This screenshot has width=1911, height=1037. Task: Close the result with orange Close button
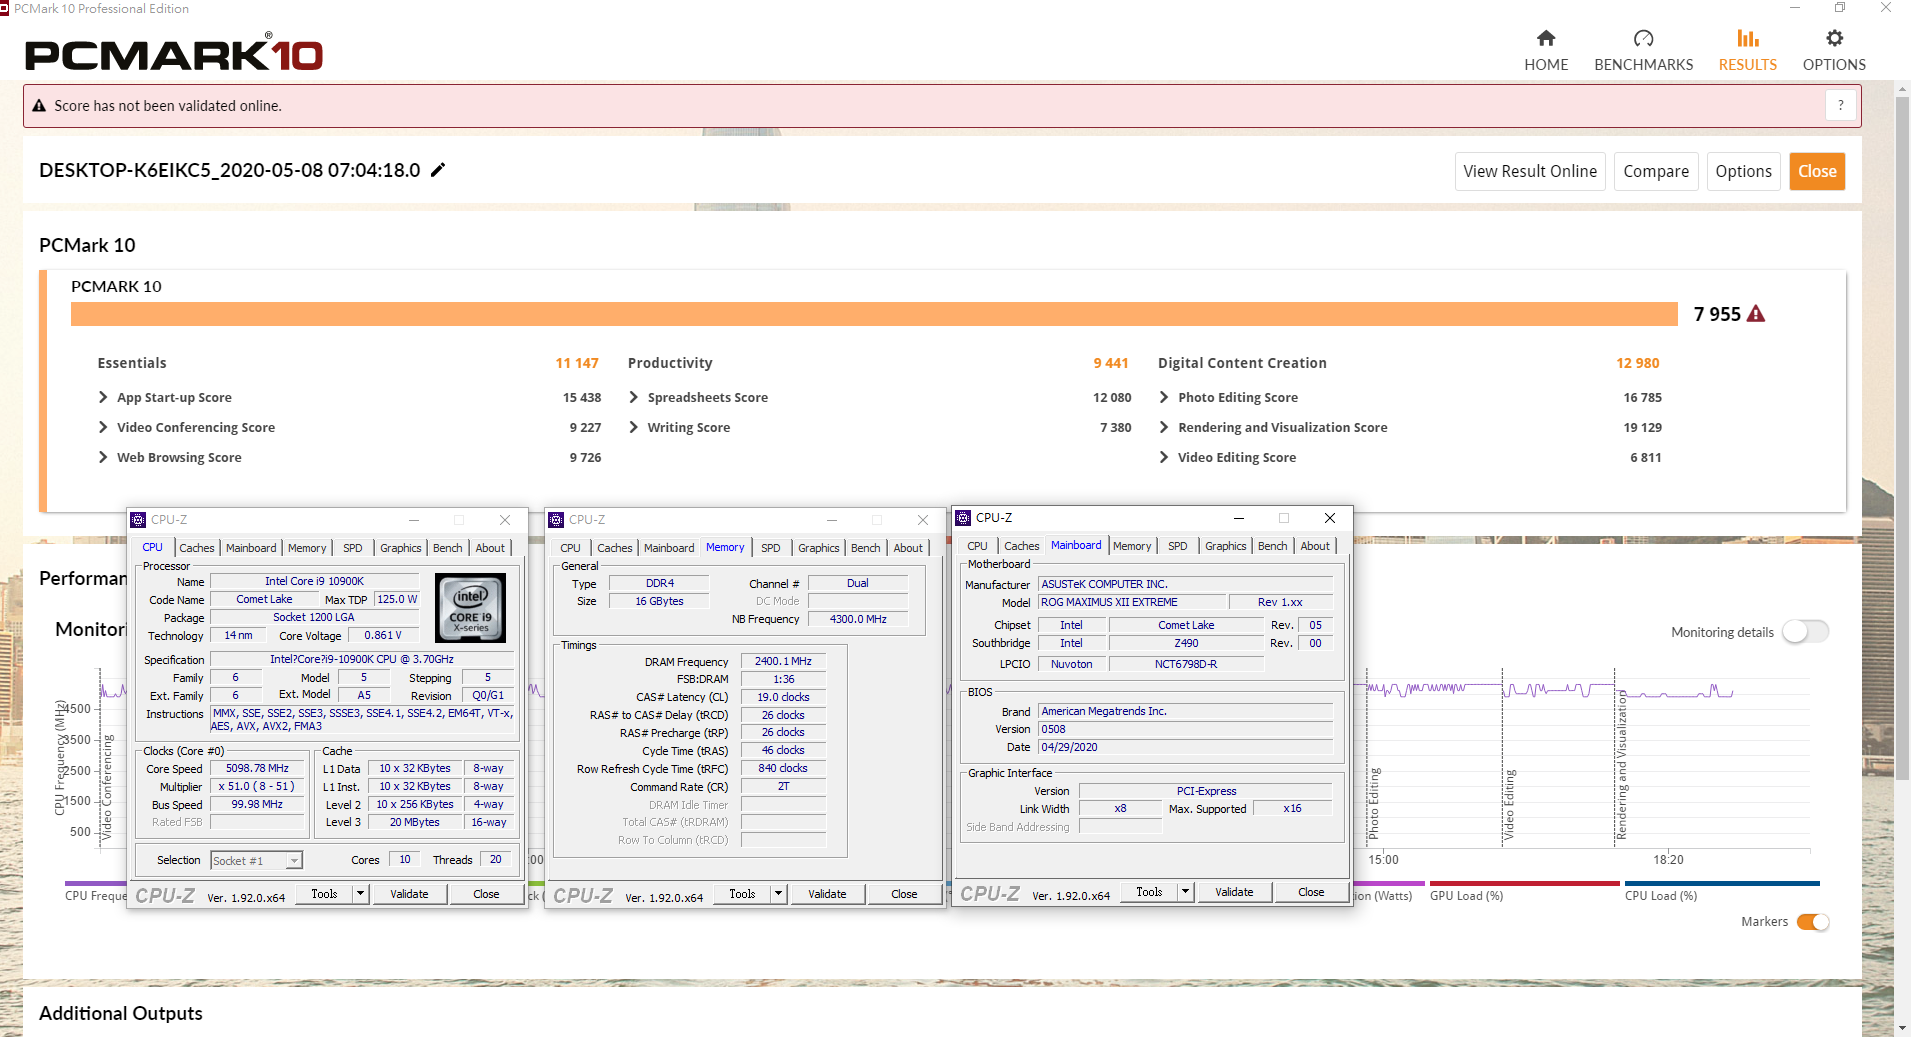pyautogui.click(x=1817, y=171)
